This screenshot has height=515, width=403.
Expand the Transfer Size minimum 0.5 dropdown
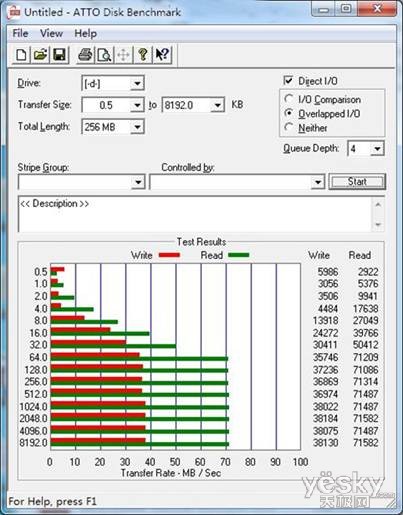[137, 105]
